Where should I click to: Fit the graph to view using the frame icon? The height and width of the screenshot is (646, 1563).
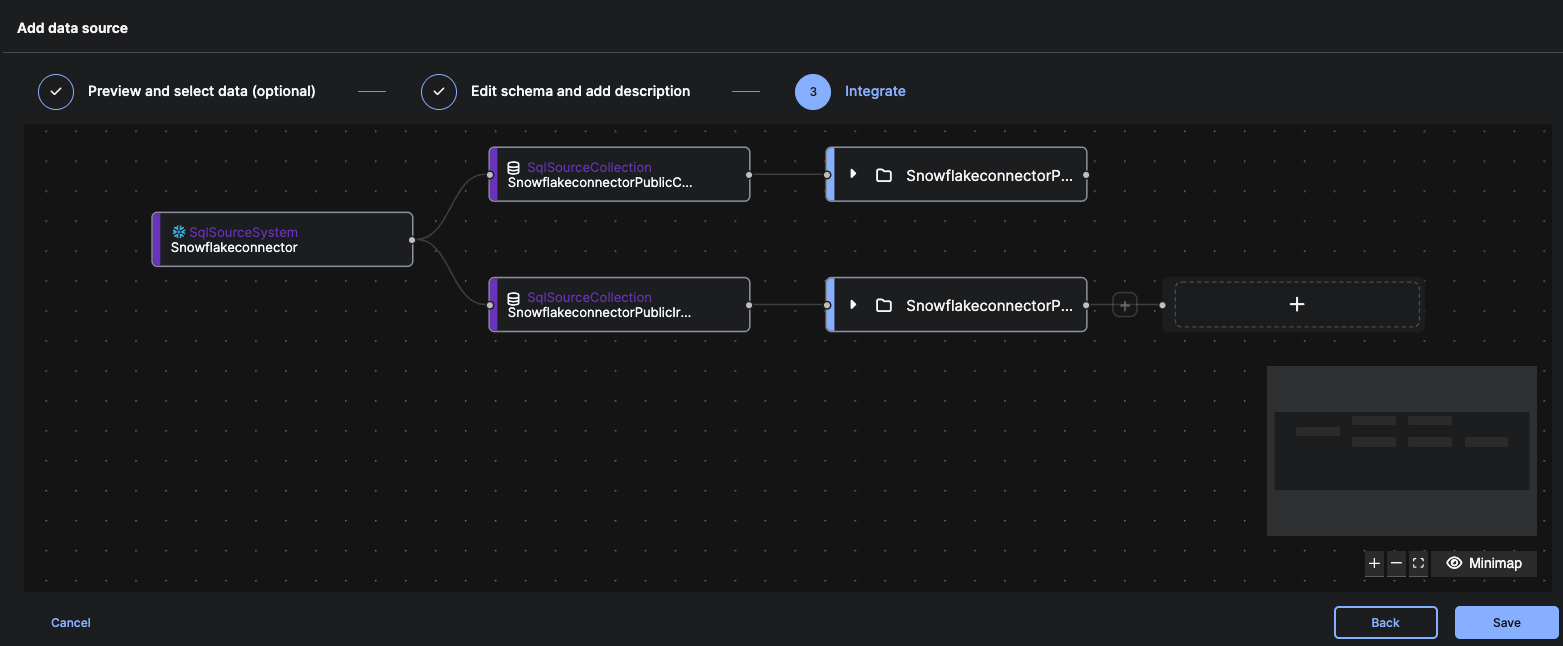(x=1418, y=564)
